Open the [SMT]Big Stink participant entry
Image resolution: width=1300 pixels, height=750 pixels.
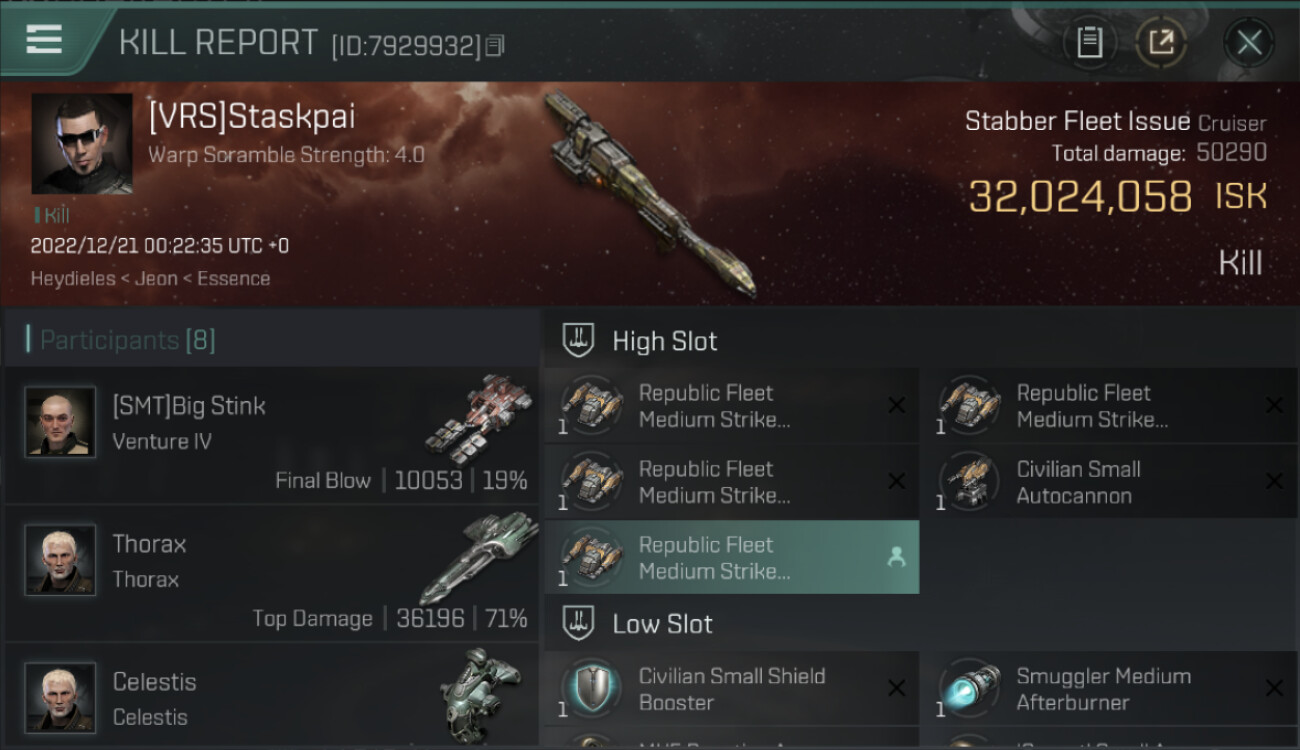click(271, 435)
